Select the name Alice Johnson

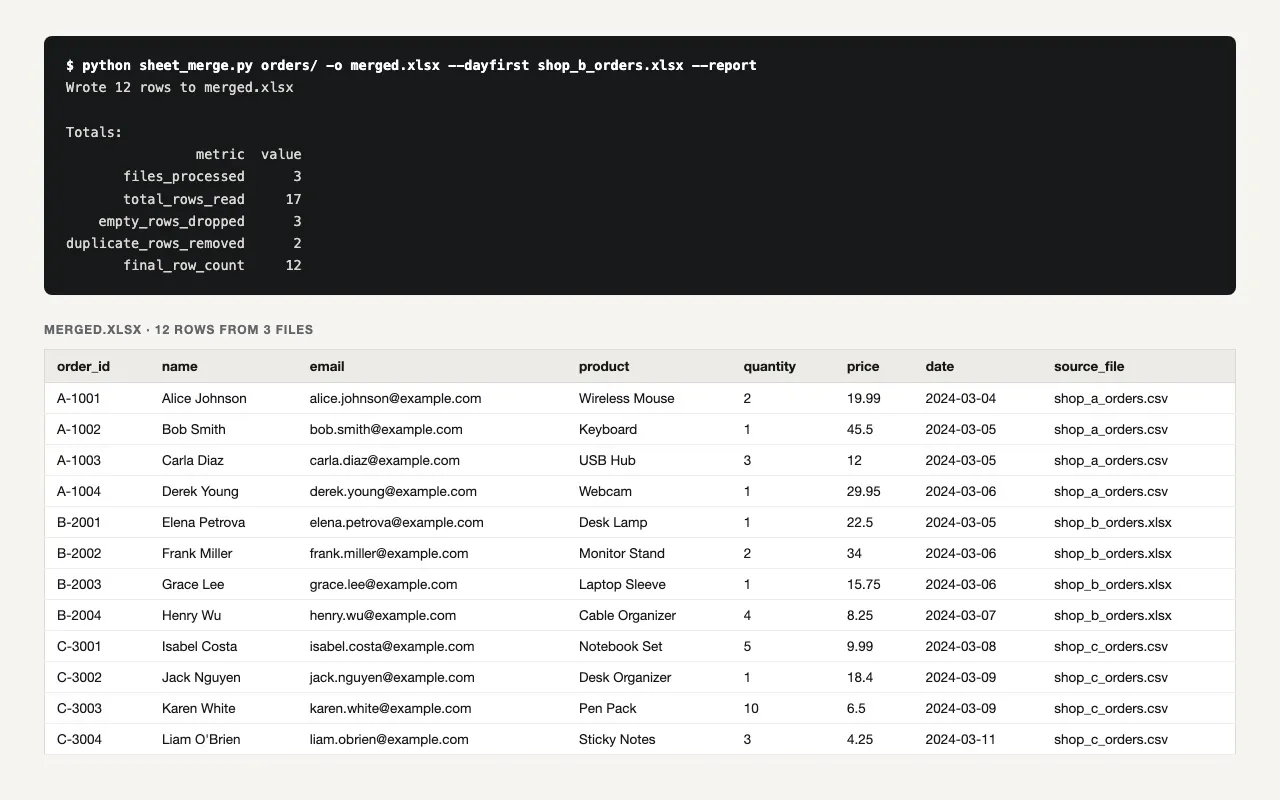pyautogui.click(x=204, y=398)
